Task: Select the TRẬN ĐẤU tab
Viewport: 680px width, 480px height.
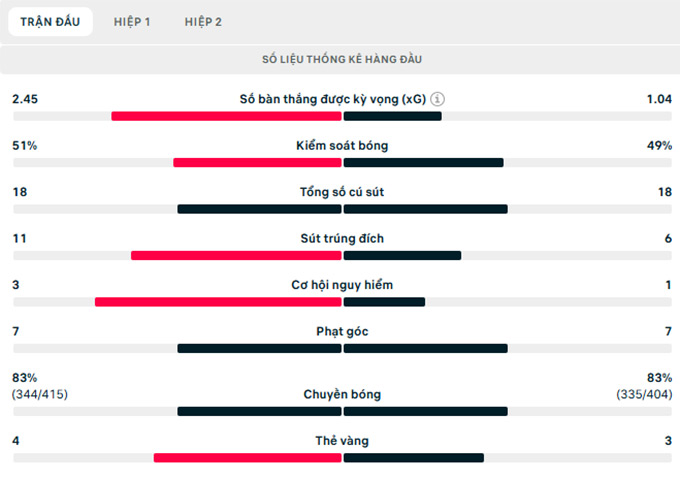Action: (x=51, y=22)
